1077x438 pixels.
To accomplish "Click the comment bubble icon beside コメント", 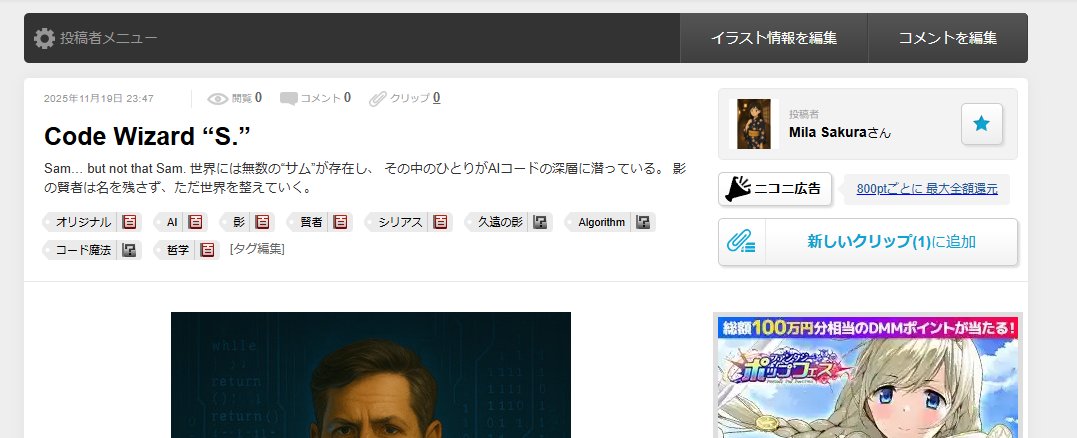I will tap(288, 99).
